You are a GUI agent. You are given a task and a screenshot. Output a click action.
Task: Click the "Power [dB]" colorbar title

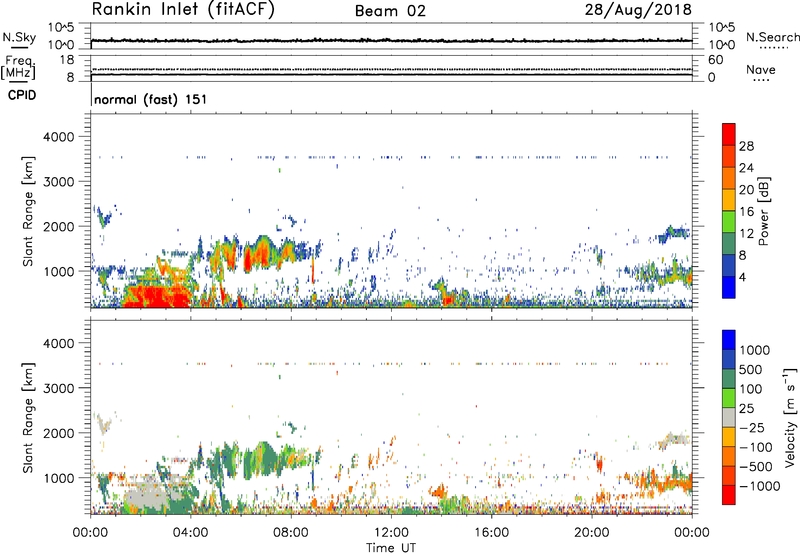[x=763, y=211]
